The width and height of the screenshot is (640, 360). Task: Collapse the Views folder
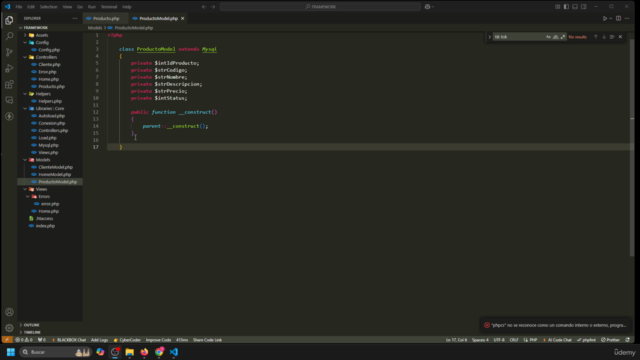click(x=41, y=189)
